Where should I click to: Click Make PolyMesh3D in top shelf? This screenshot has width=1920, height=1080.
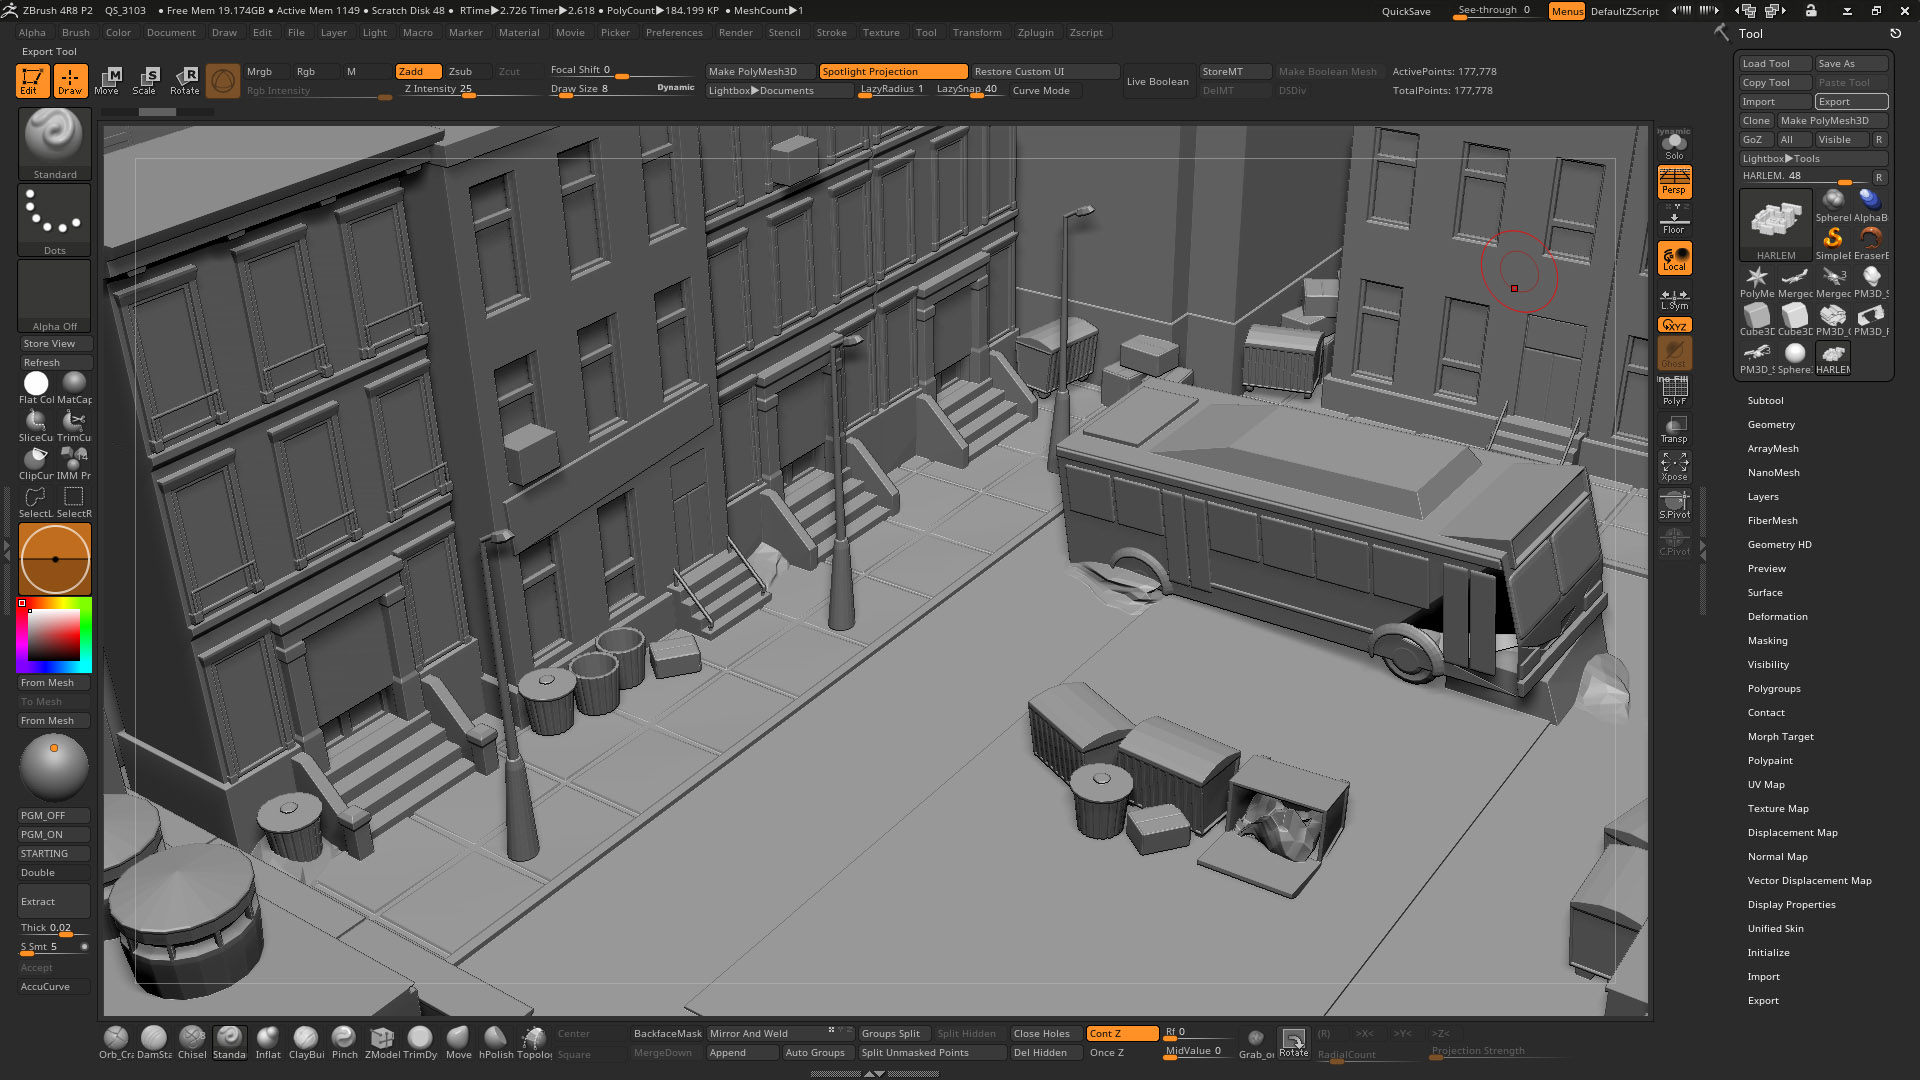click(x=760, y=71)
